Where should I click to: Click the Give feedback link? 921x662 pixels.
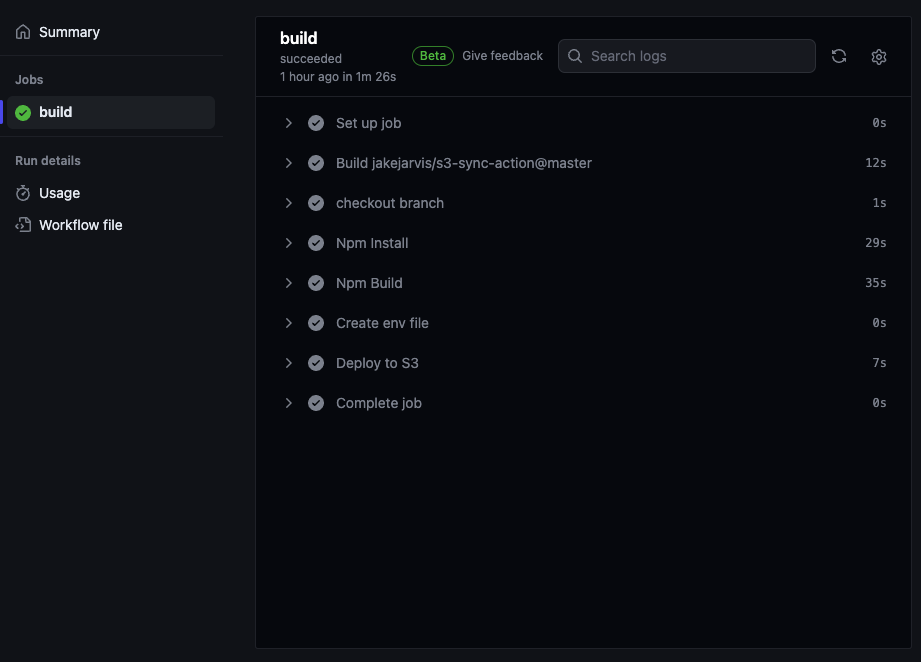point(502,56)
